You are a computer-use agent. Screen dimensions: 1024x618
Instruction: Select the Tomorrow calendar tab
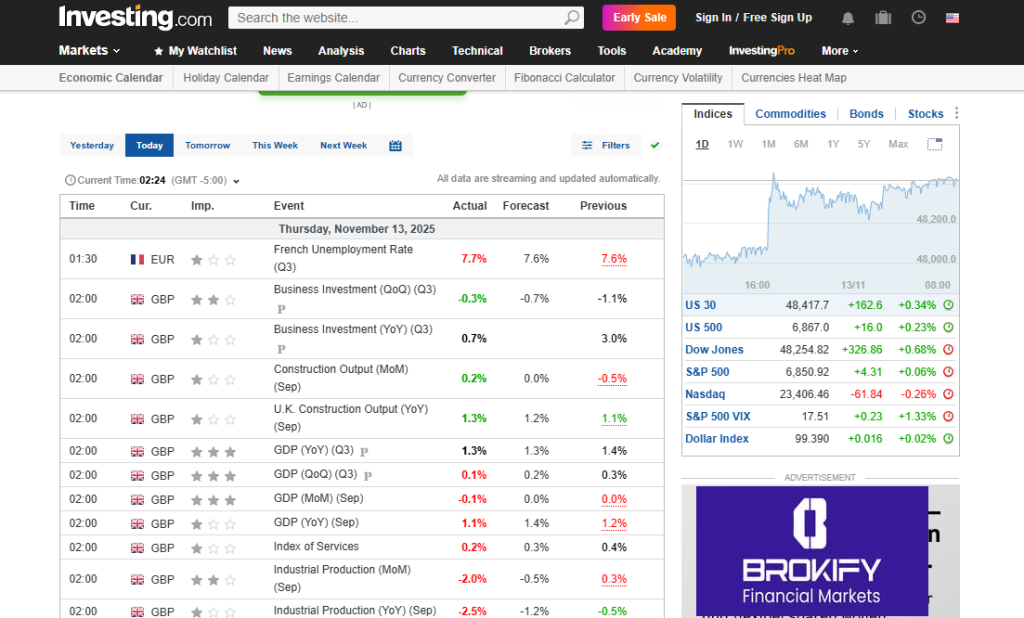(207, 146)
